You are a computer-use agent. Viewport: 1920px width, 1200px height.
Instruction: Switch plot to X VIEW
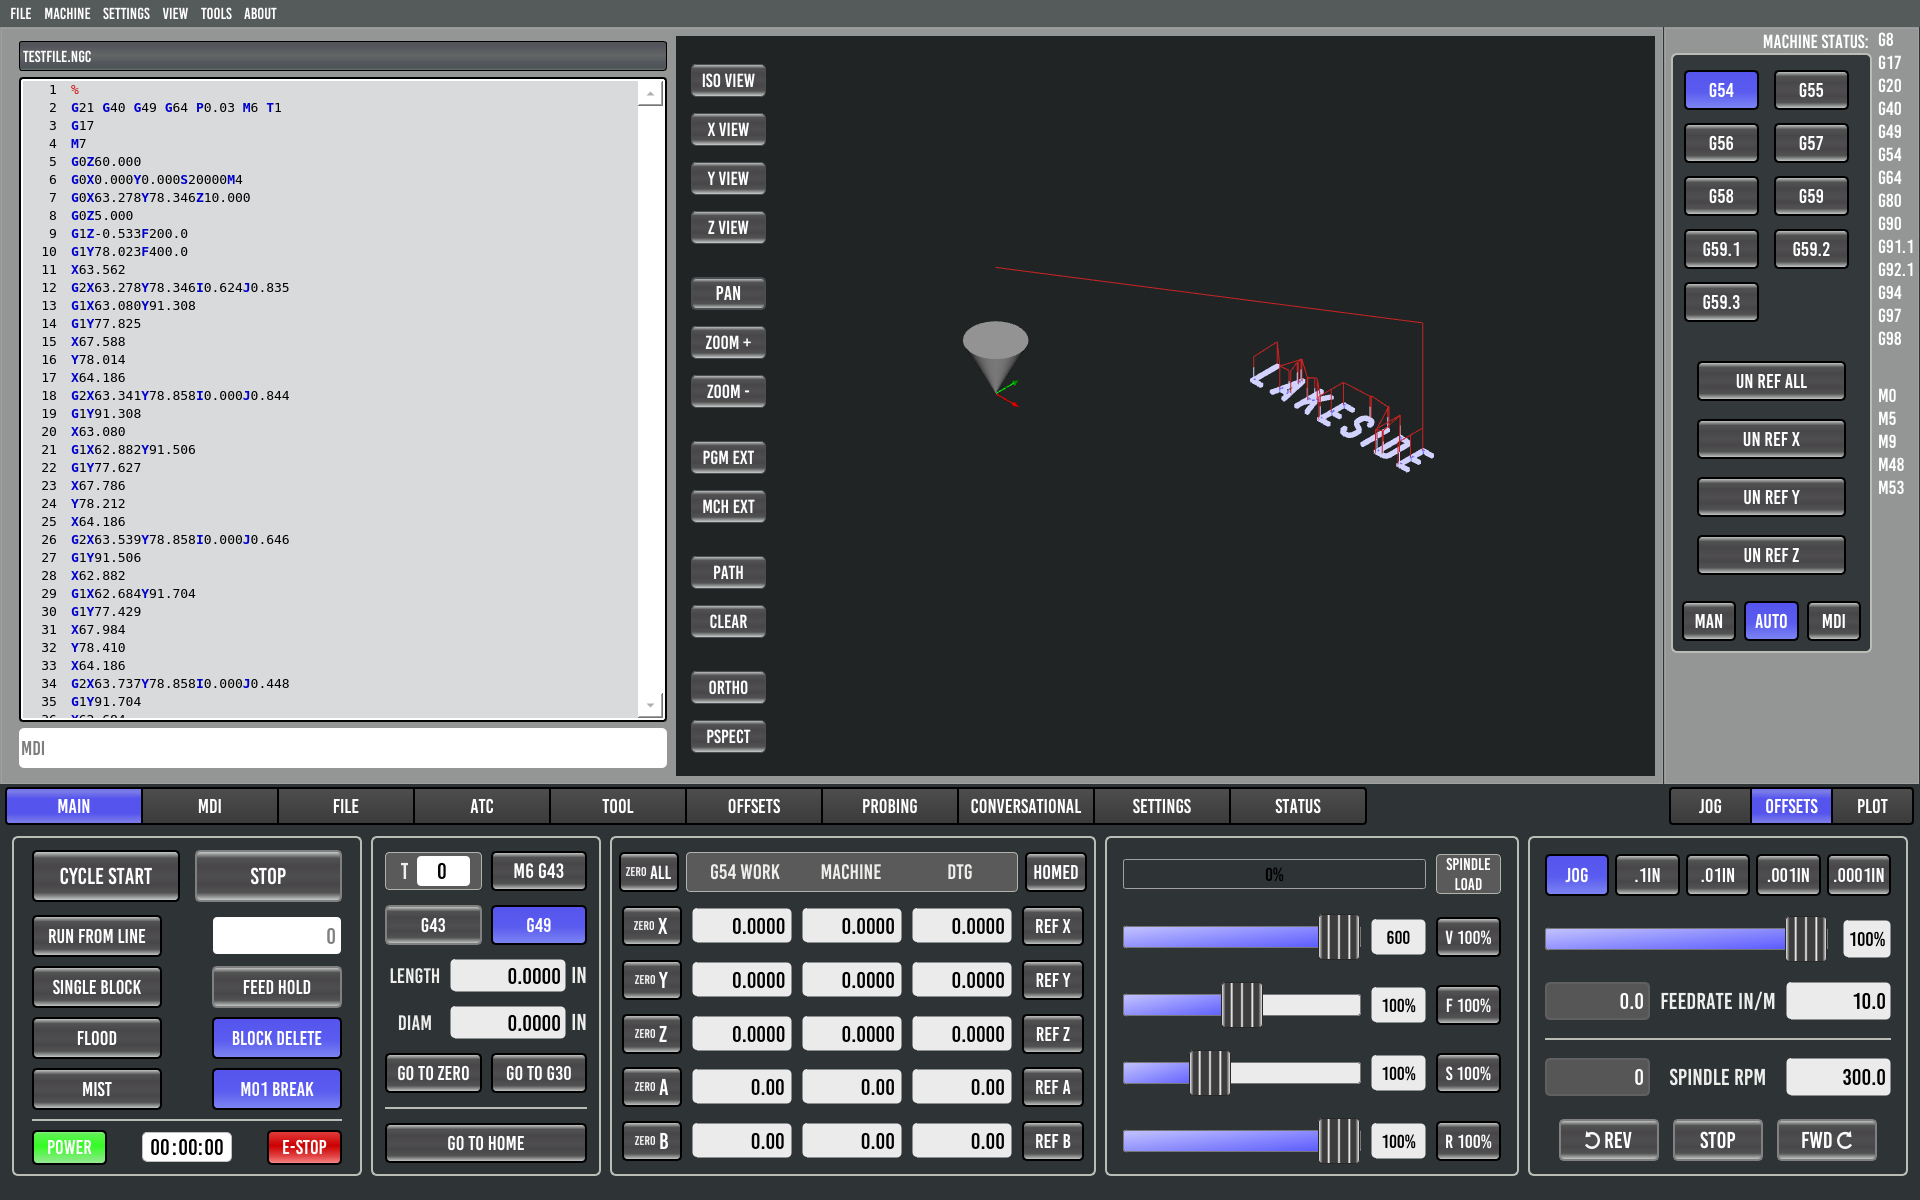pos(728,130)
